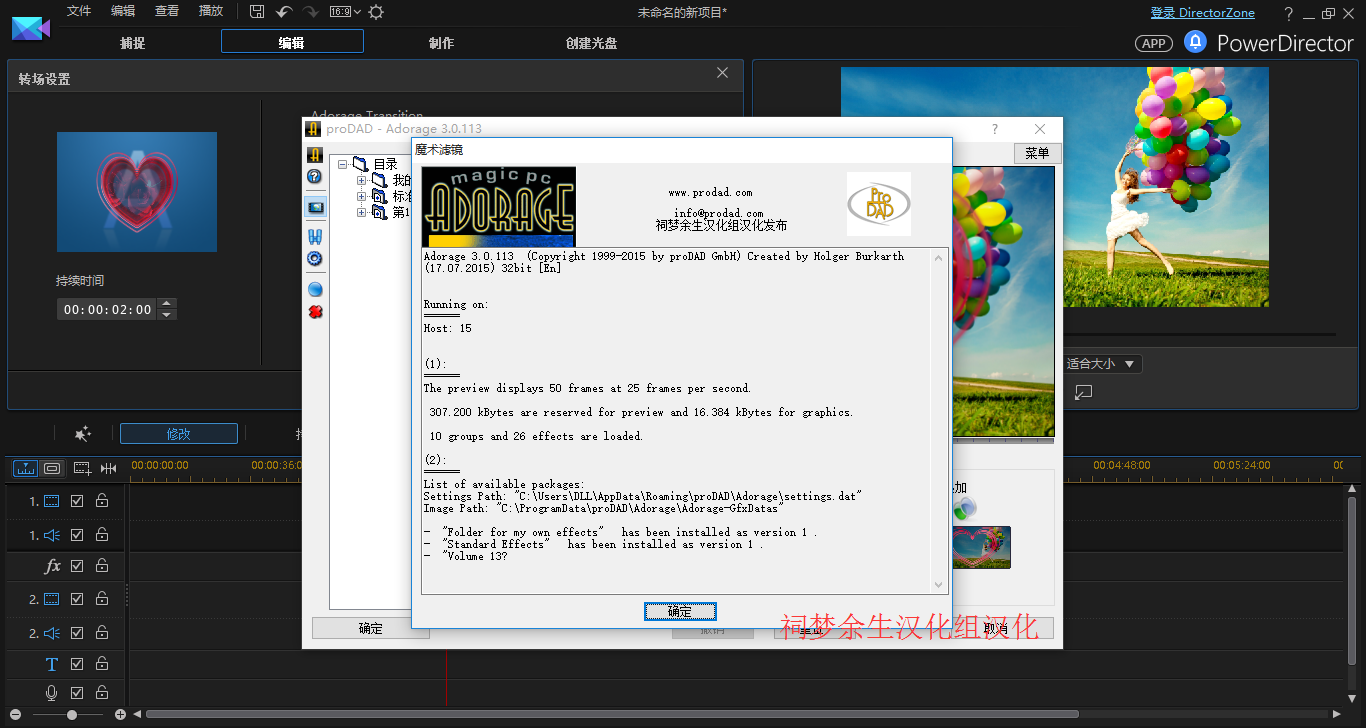Open the Adorage blue gear settings icon
The image size is (1366, 728).
[314, 259]
